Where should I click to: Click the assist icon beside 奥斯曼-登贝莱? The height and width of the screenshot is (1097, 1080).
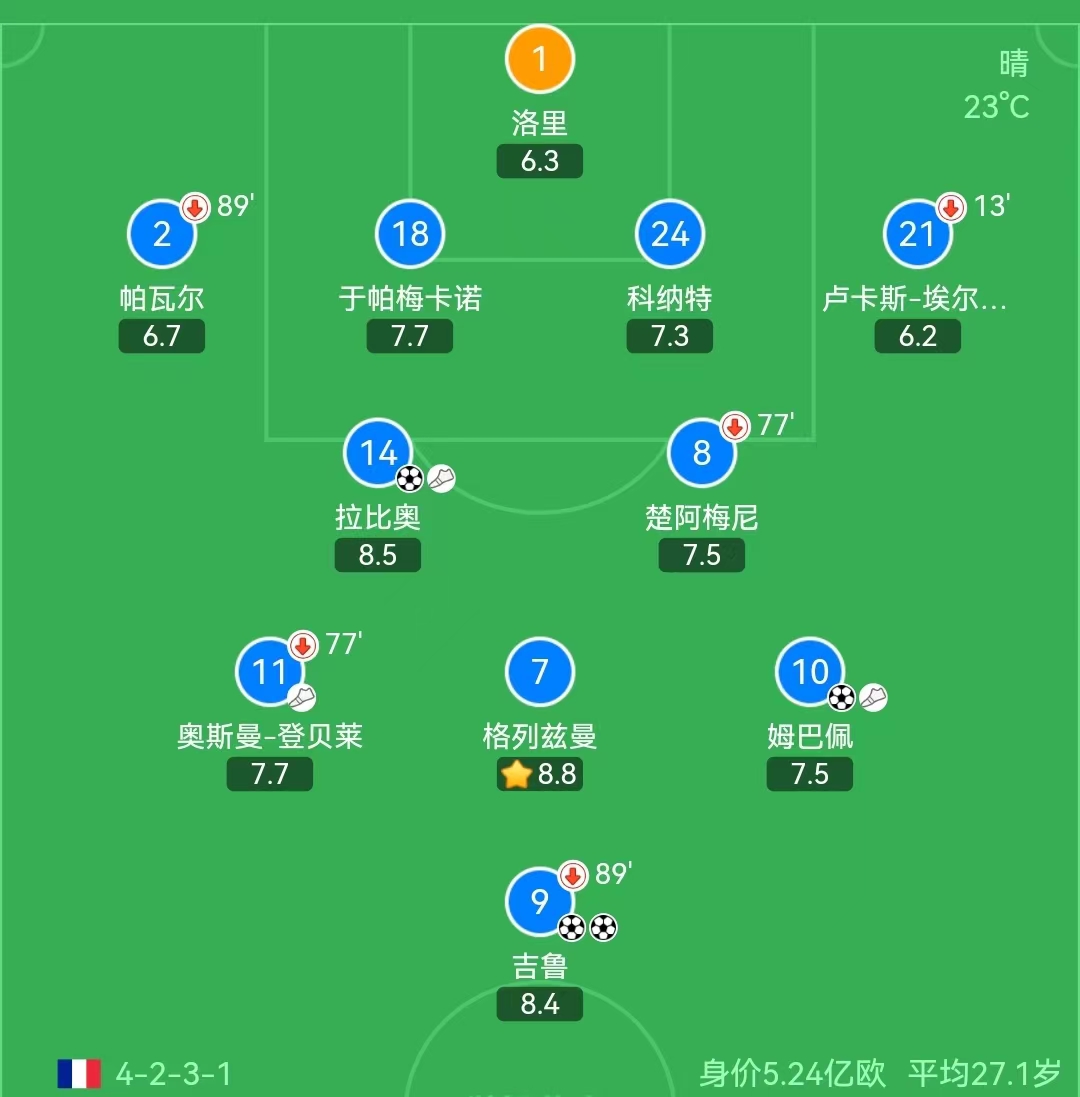pos(301,697)
